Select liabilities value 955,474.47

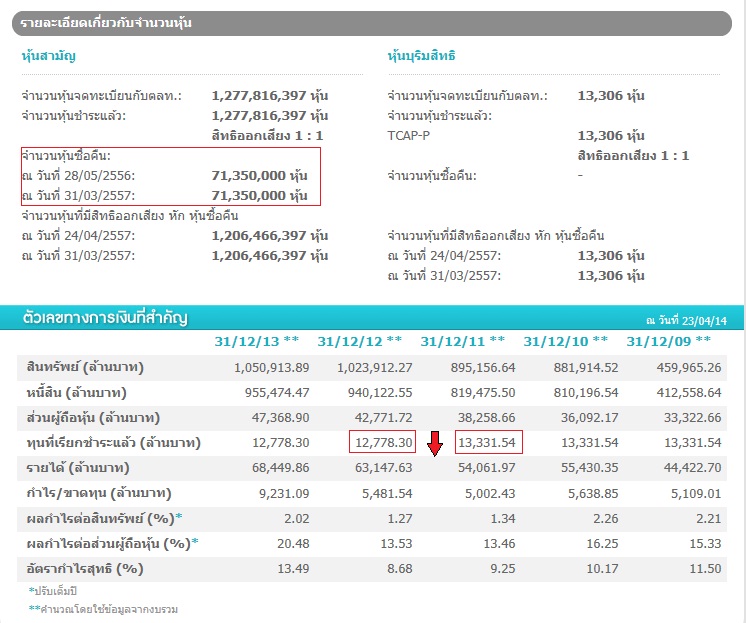click(x=277, y=393)
